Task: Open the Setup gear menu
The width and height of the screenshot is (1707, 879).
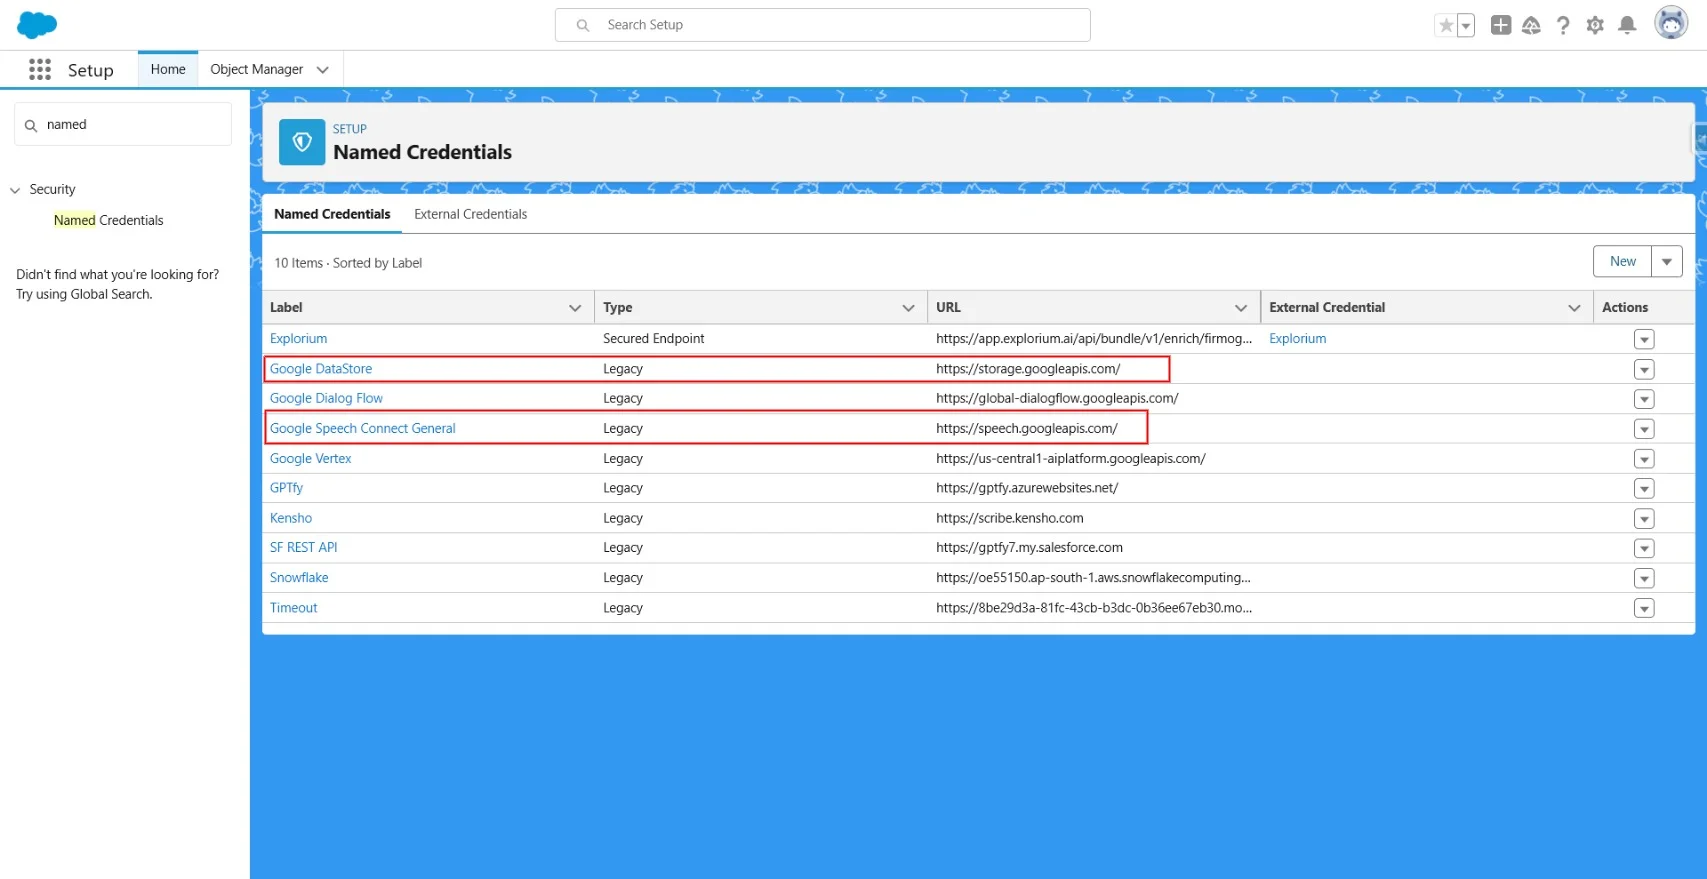Action: pyautogui.click(x=1595, y=26)
